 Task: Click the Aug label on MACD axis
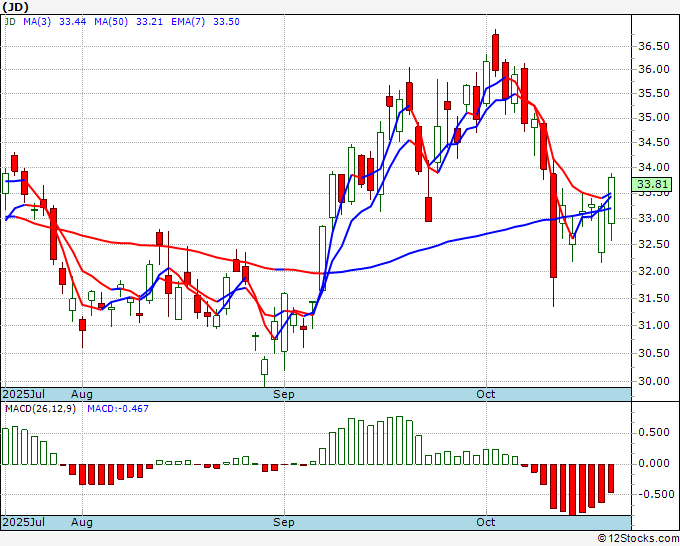[82, 522]
